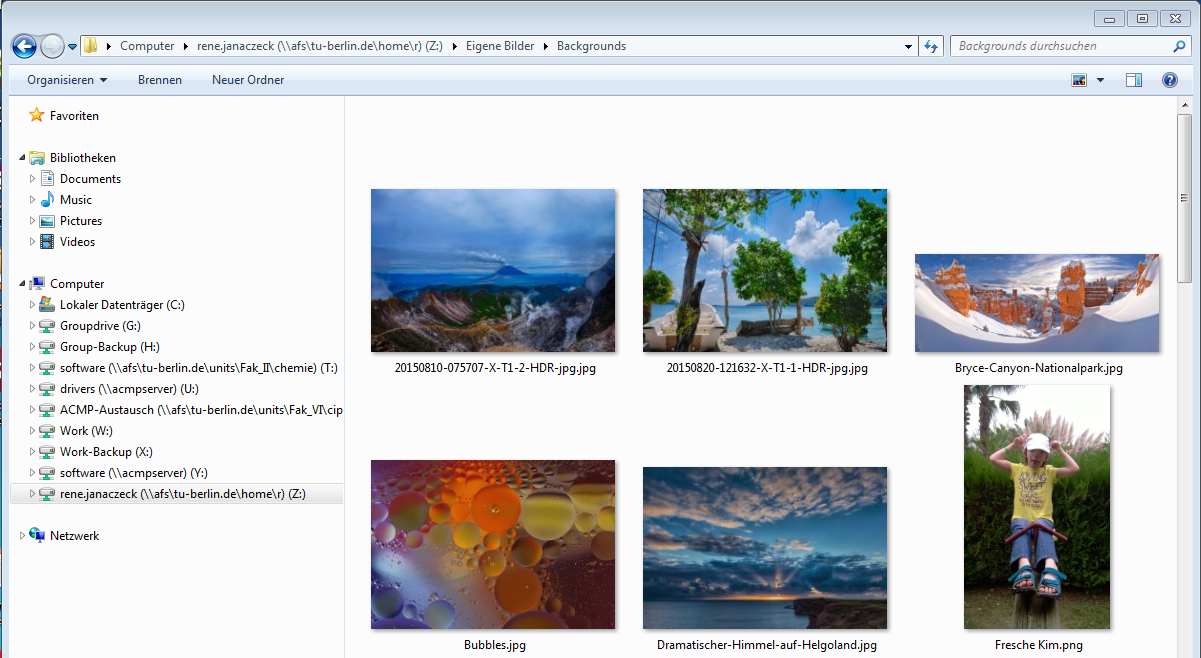
Task: Expand the Lokaler Datenträger (C:) node
Action: [x=32, y=305]
